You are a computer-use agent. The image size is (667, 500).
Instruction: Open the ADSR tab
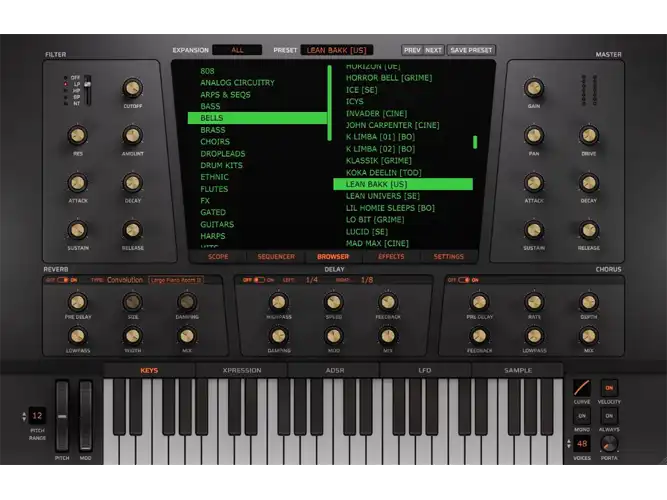pos(334,370)
